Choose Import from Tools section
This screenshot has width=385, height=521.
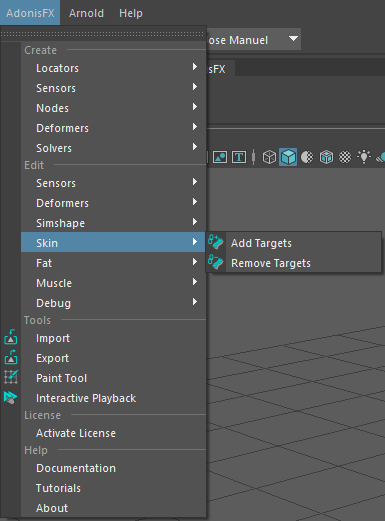click(x=113, y=338)
